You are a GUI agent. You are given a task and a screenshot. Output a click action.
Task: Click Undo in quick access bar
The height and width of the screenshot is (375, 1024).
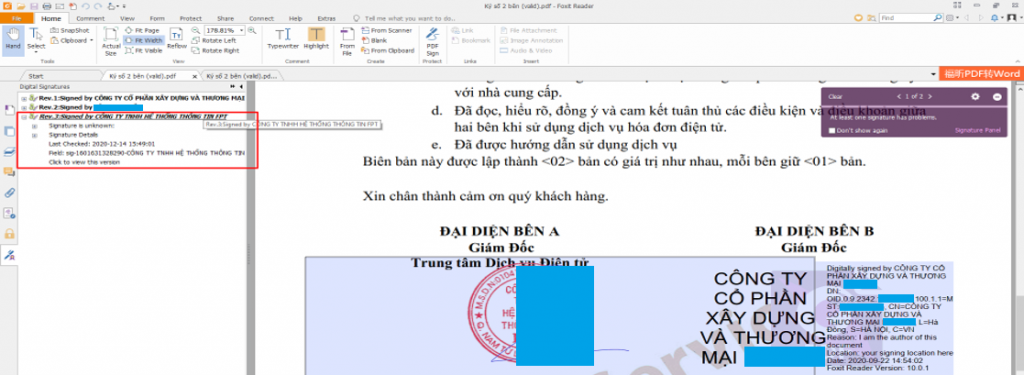pos(85,6)
